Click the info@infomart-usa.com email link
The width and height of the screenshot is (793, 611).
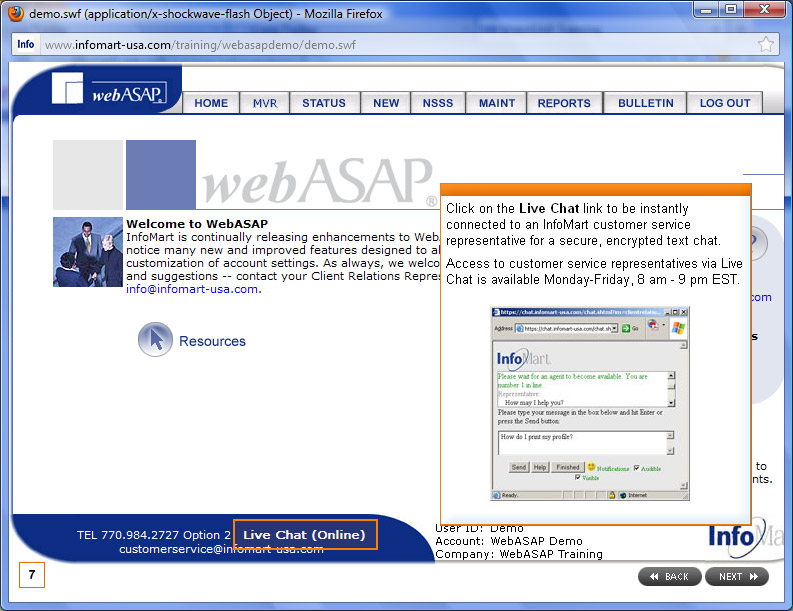pyautogui.click(x=192, y=289)
